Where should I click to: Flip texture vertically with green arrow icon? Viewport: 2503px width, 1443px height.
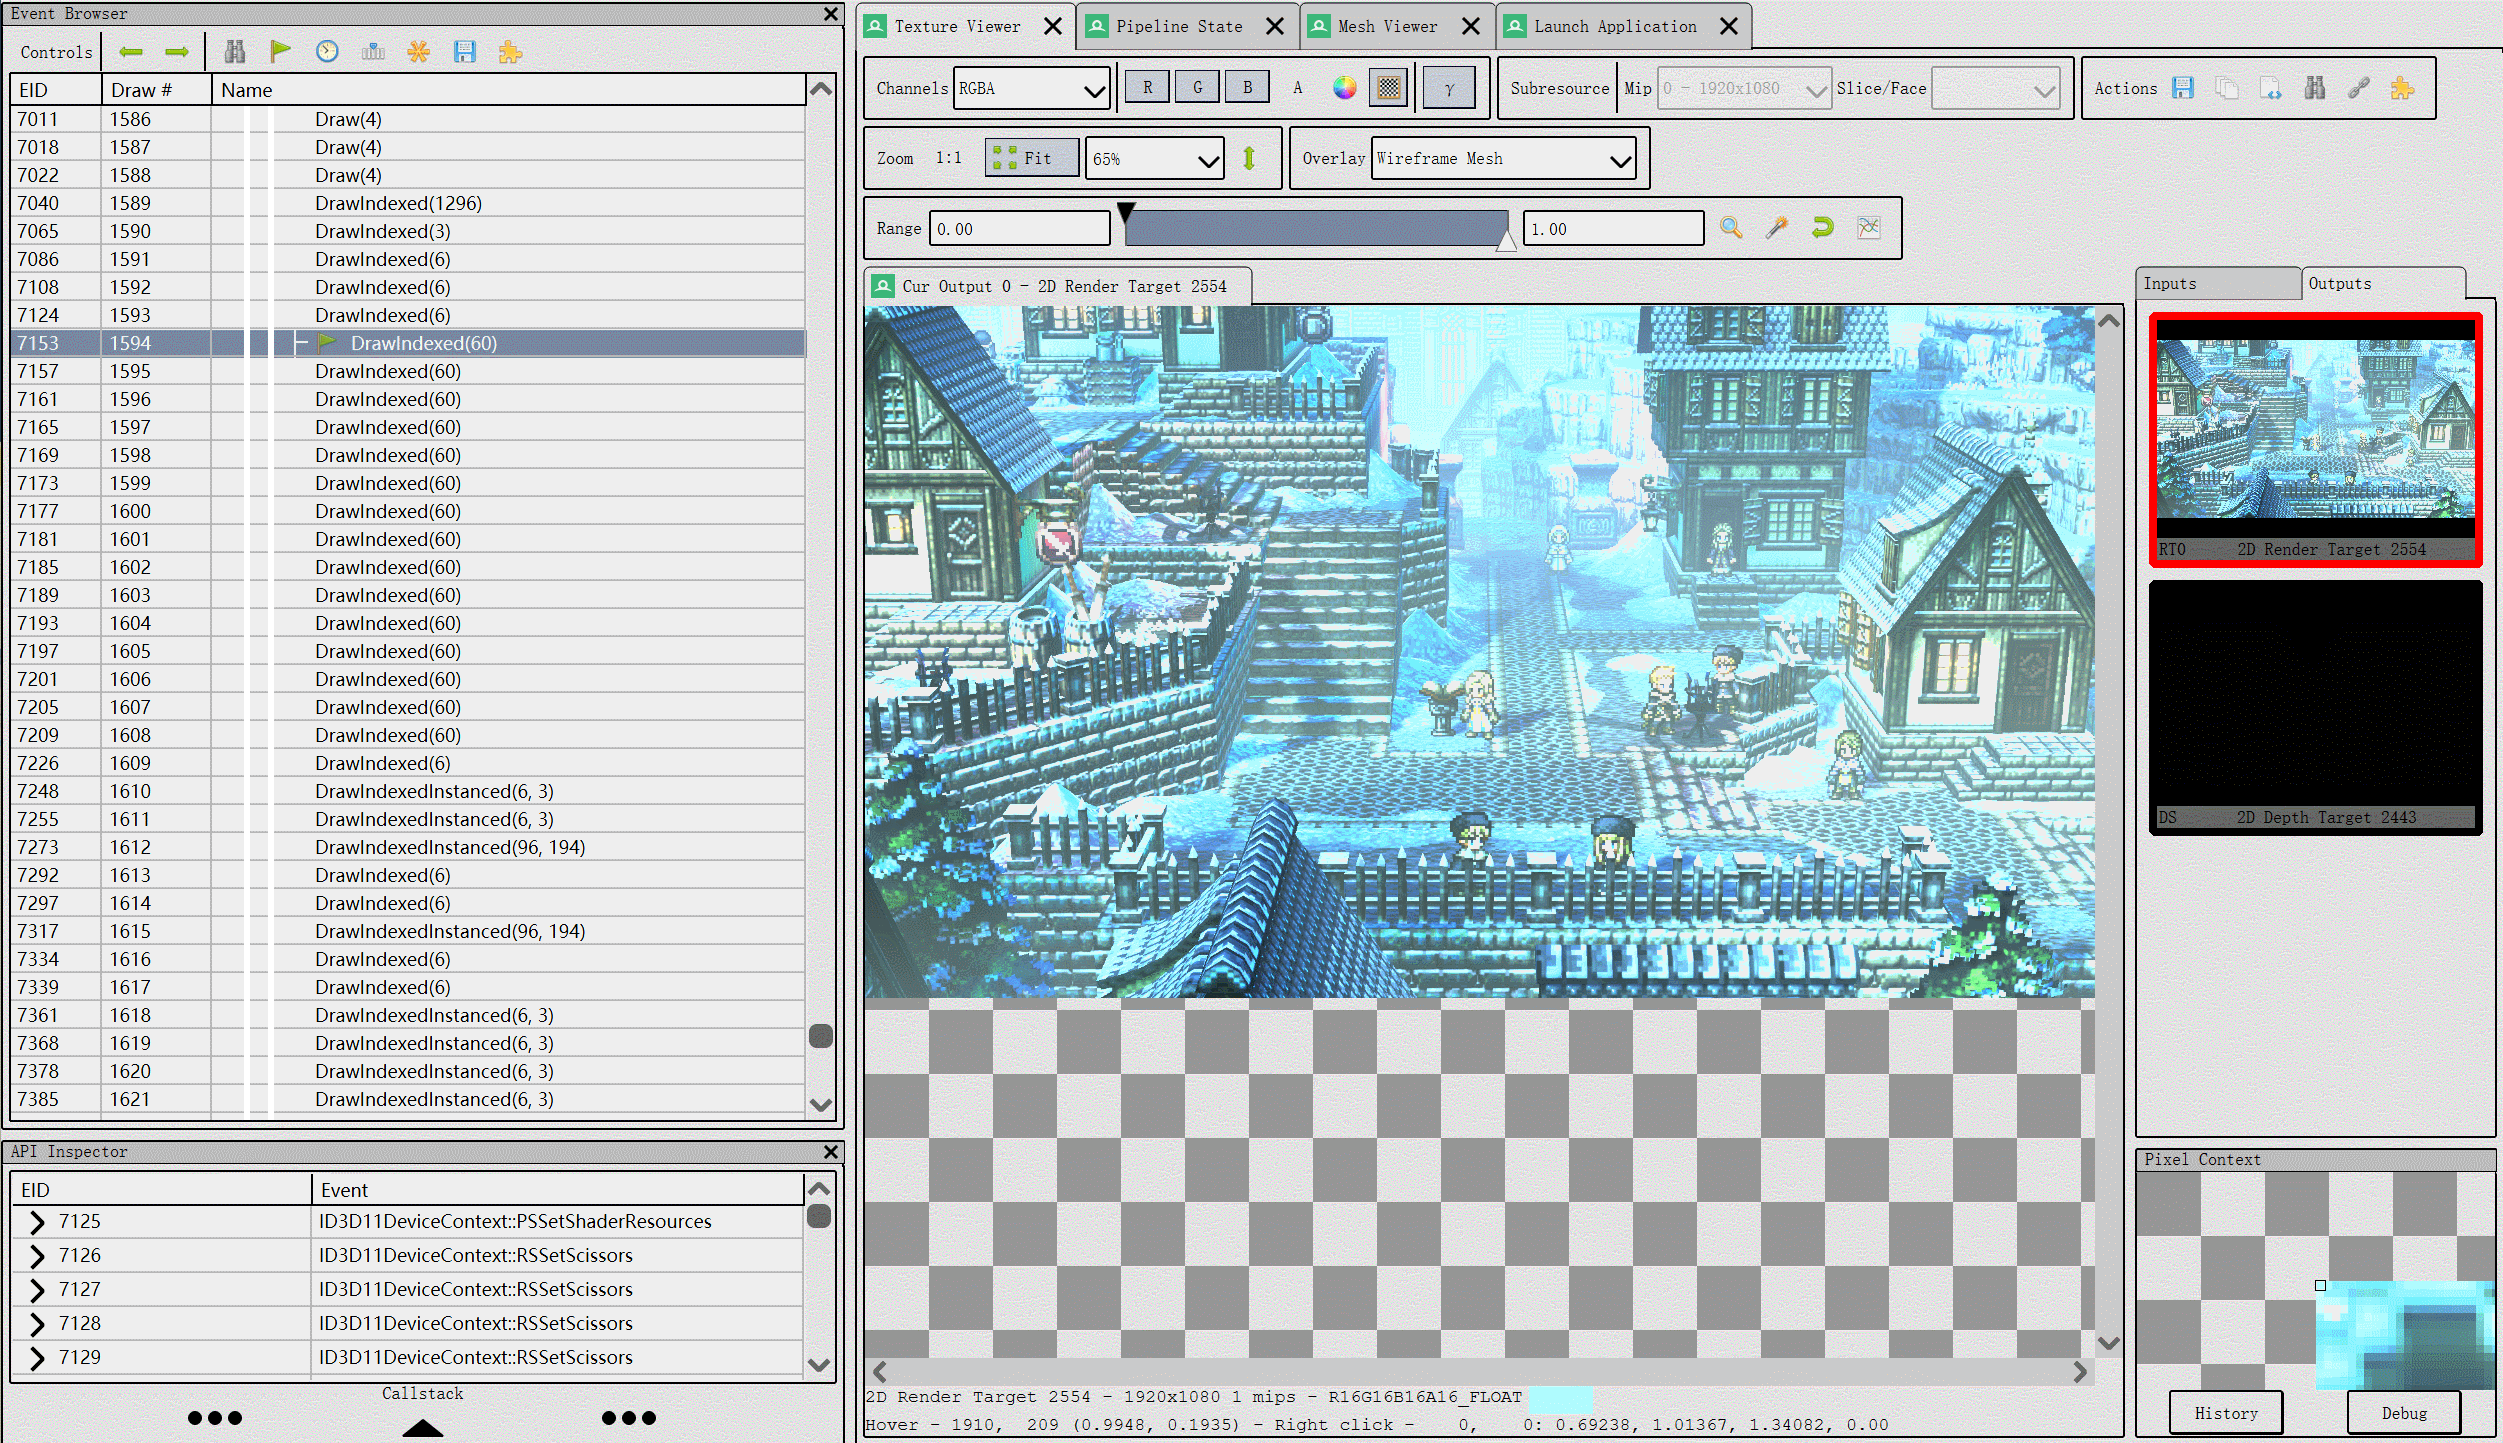pyautogui.click(x=1249, y=158)
